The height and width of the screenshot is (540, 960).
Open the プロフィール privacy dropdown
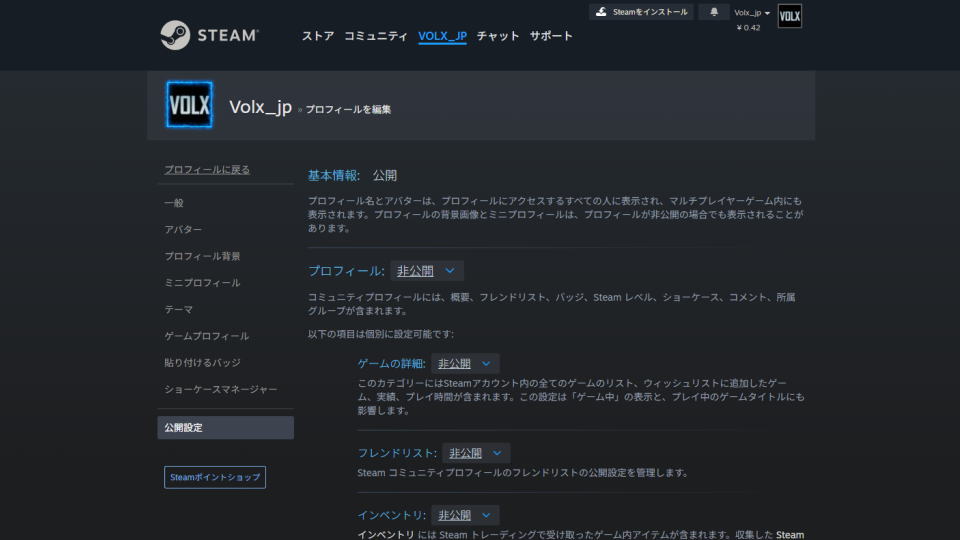(427, 271)
